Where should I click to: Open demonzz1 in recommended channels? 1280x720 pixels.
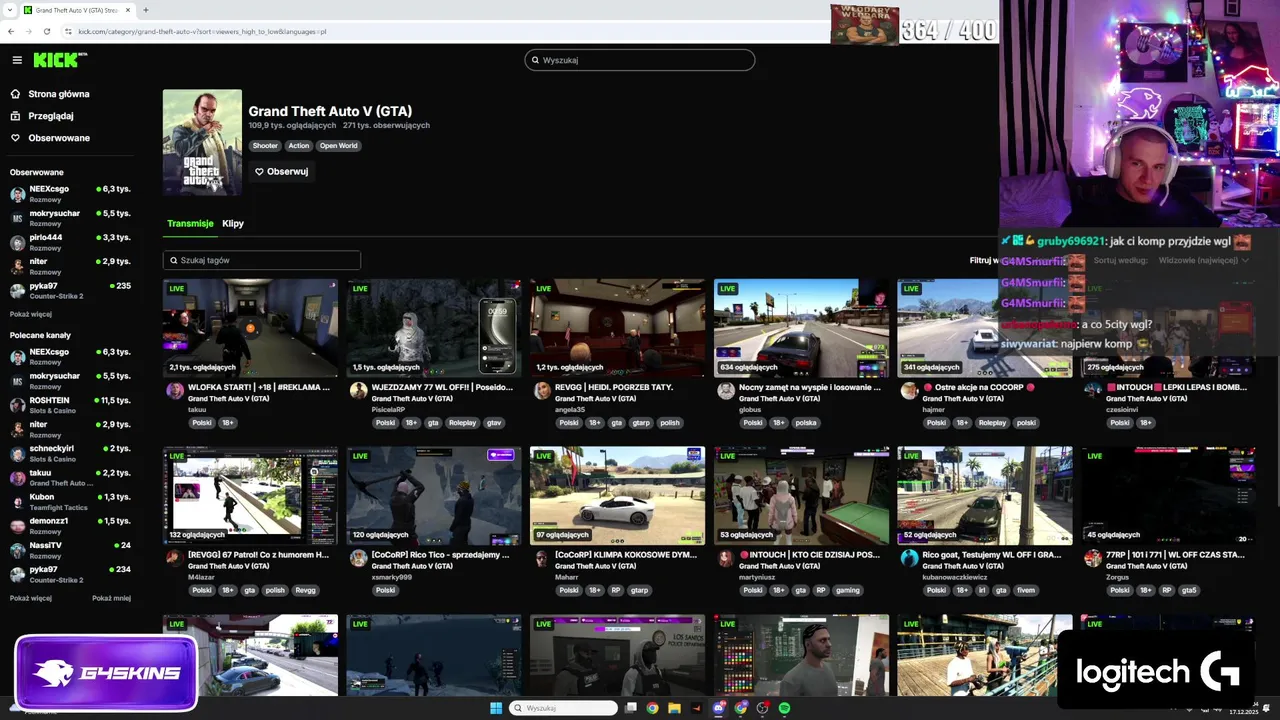(x=70, y=526)
